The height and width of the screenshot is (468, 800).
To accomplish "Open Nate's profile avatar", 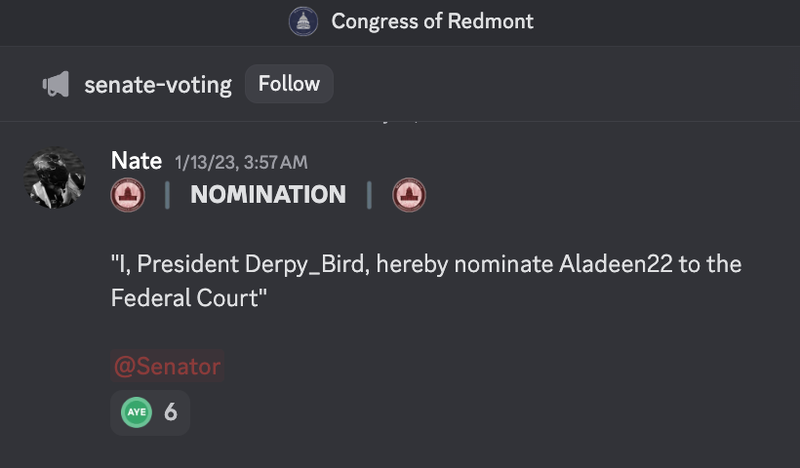I will click(55, 178).
